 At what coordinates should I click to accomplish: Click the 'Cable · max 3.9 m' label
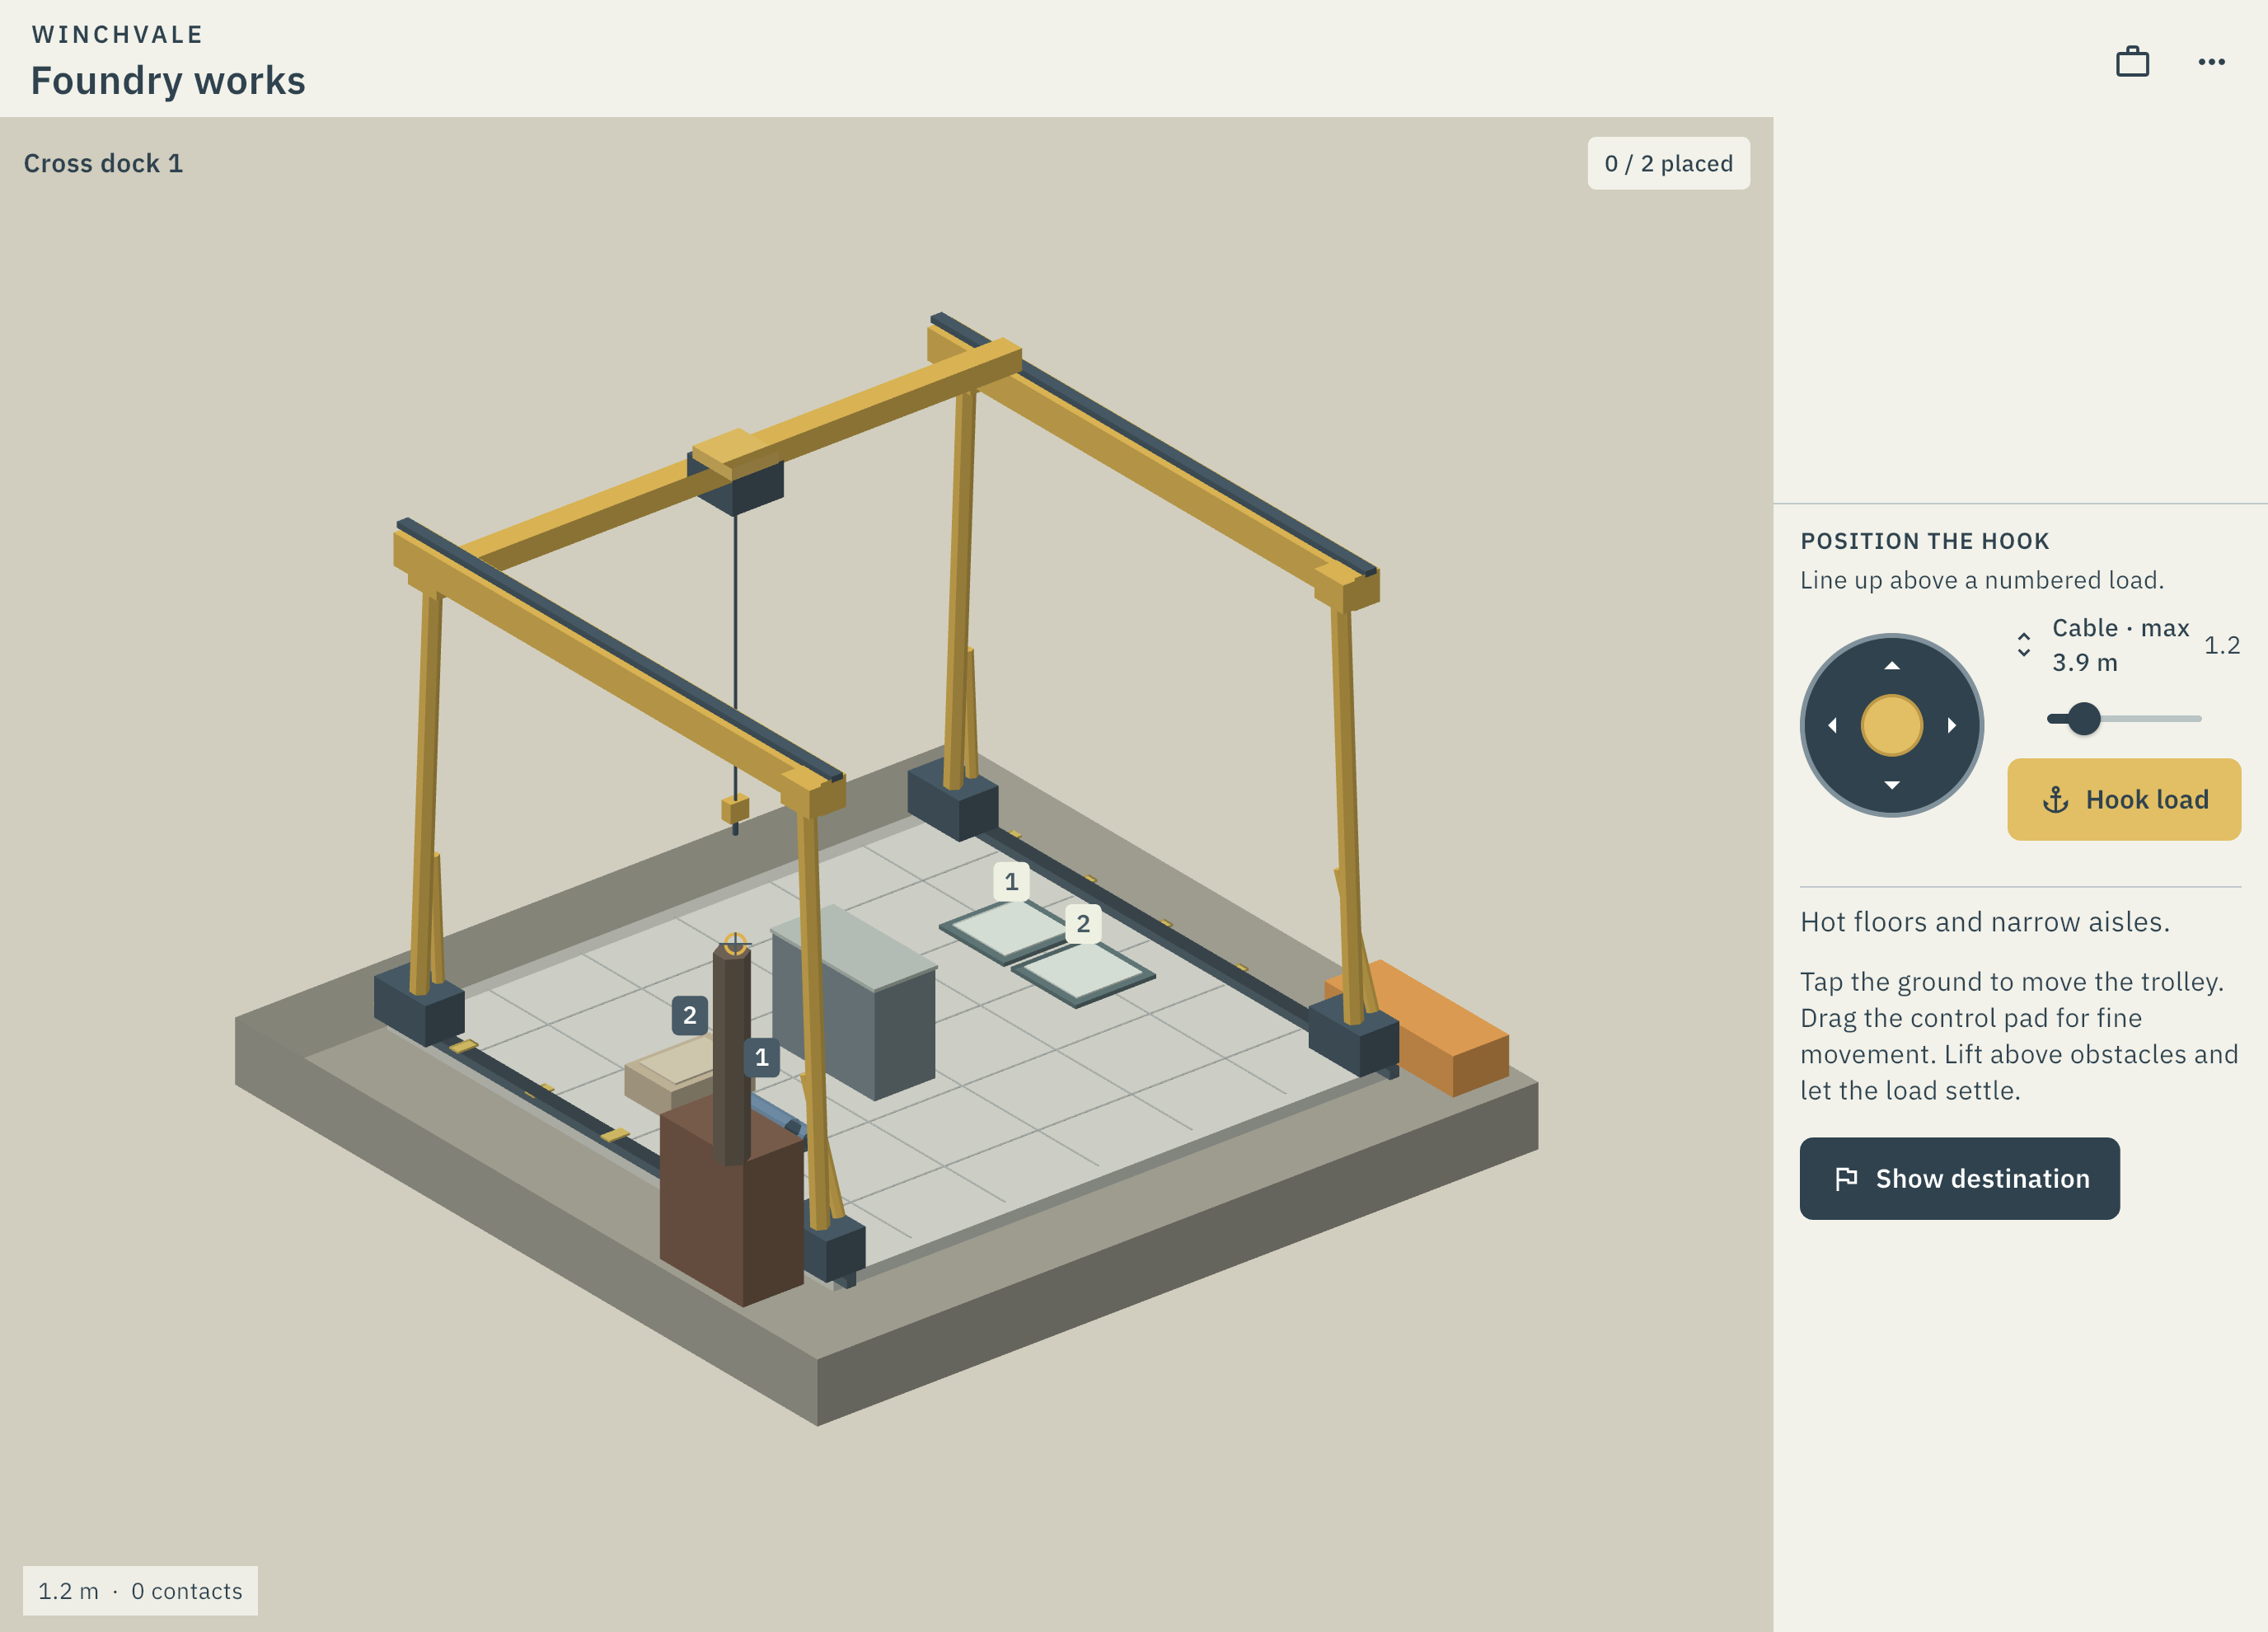tap(2120, 645)
